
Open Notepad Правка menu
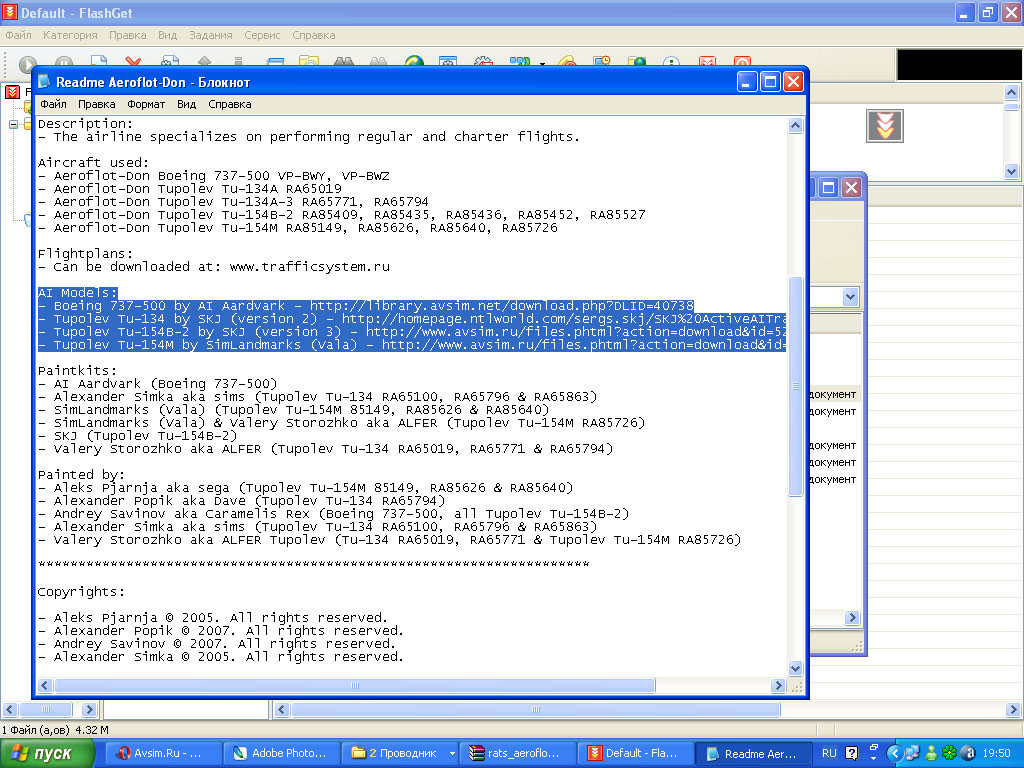pyautogui.click(x=97, y=104)
